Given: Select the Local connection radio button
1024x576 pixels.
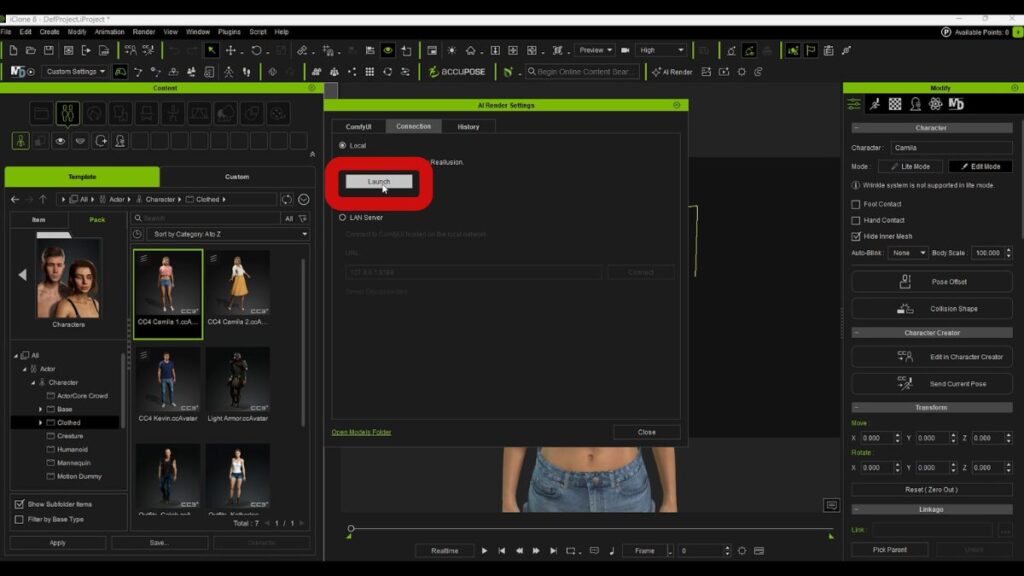Looking at the screenshot, I should tap(342, 146).
